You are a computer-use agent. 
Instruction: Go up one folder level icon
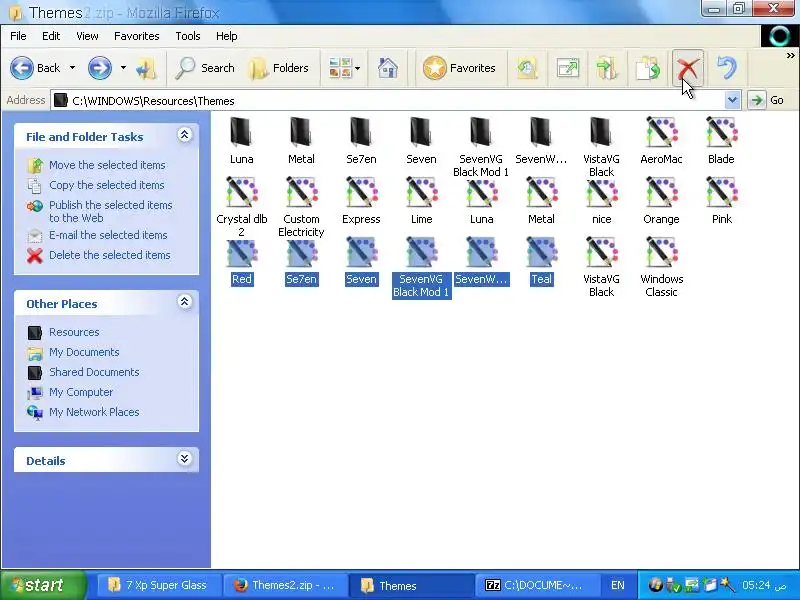(146, 68)
